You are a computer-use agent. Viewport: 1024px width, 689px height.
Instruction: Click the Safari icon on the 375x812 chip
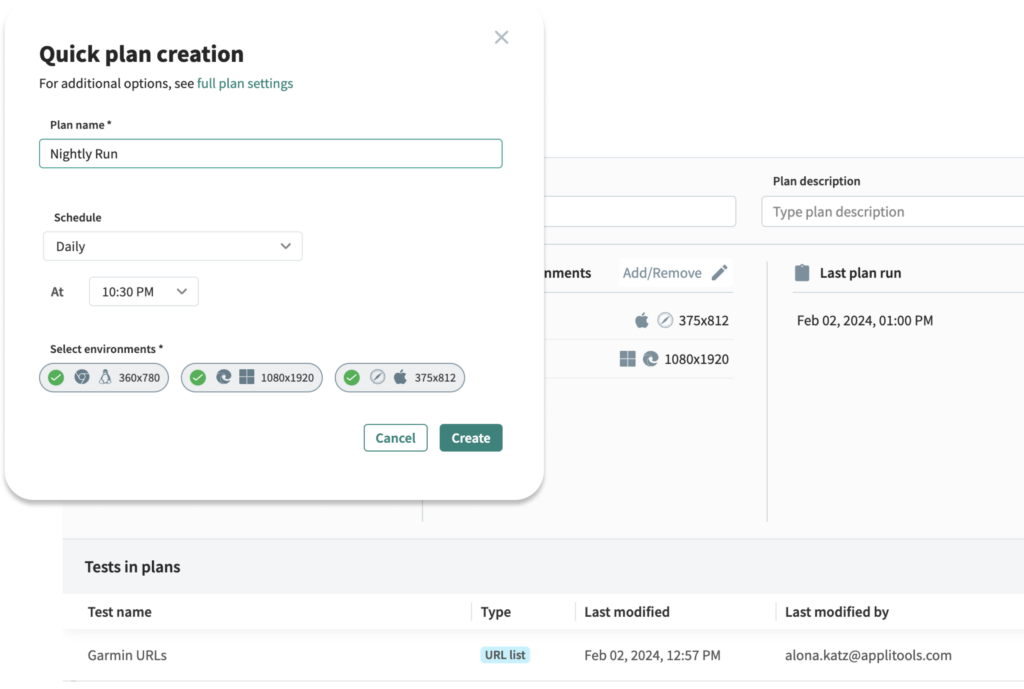(376, 377)
